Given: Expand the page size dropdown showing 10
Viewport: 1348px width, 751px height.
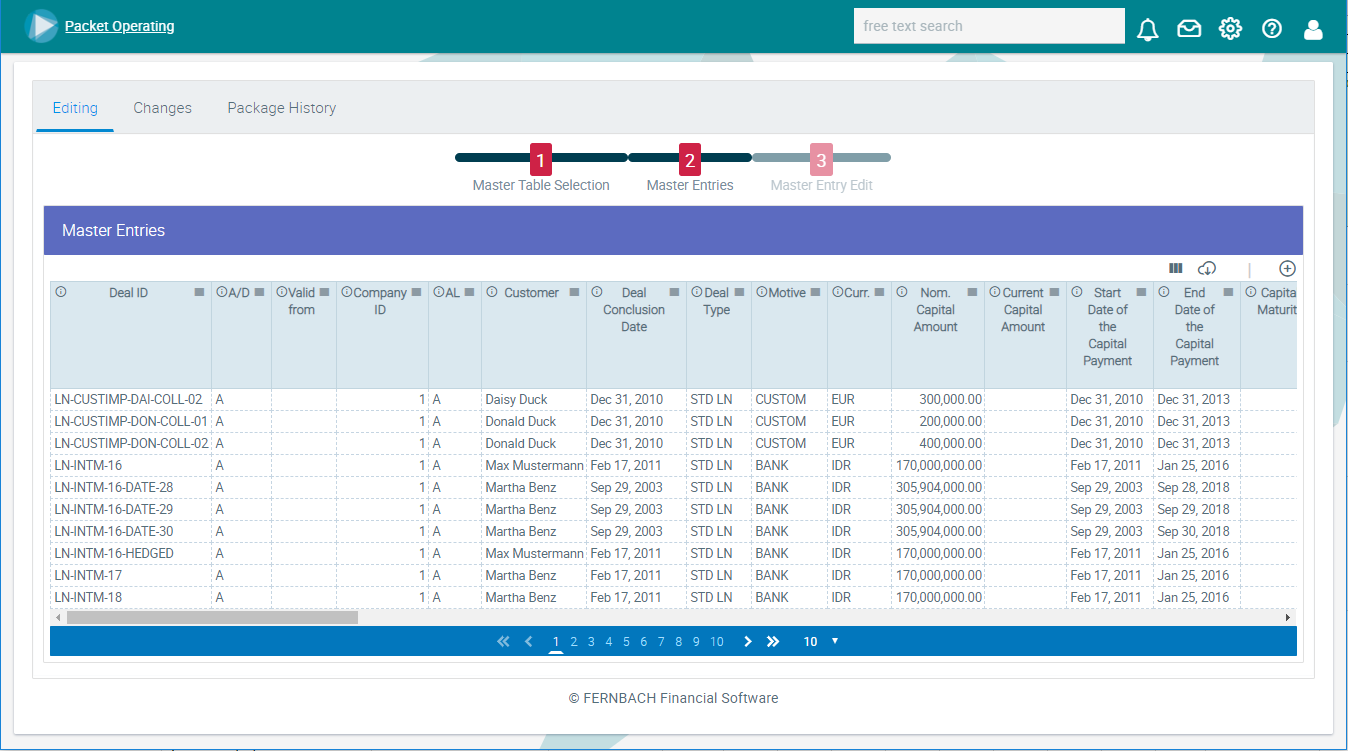Looking at the screenshot, I should pos(821,641).
